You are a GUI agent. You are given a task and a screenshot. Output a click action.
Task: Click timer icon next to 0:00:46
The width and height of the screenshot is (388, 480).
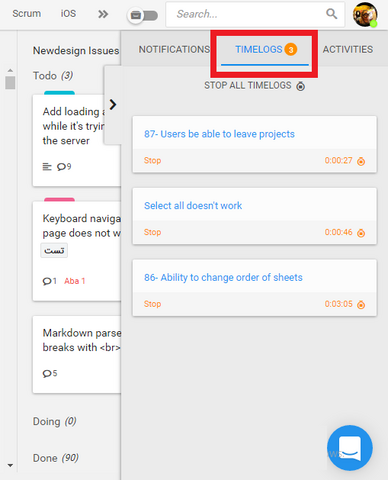361,233
